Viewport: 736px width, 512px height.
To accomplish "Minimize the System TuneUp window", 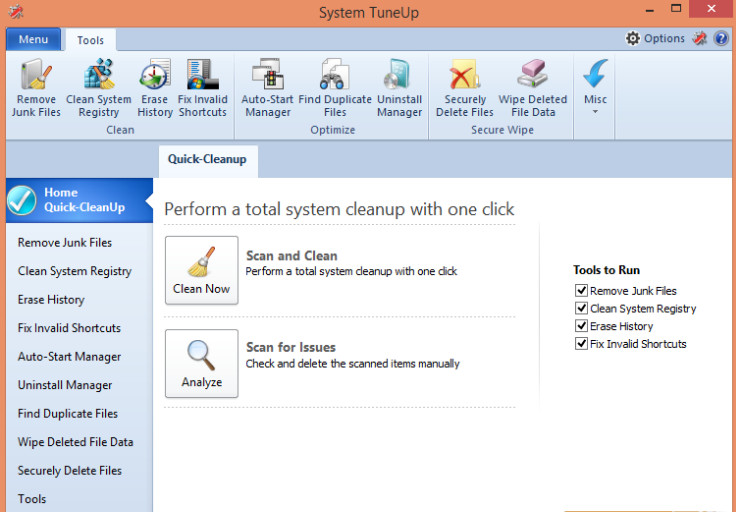I will click(650, 9).
